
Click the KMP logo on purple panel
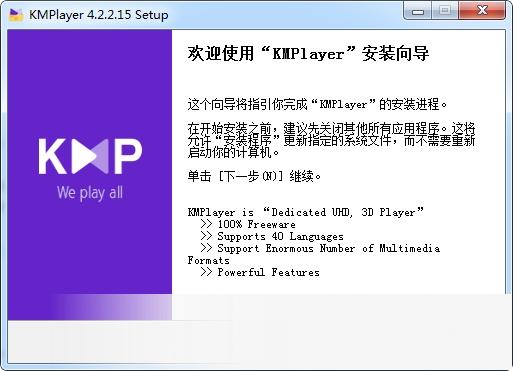(90, 156)
